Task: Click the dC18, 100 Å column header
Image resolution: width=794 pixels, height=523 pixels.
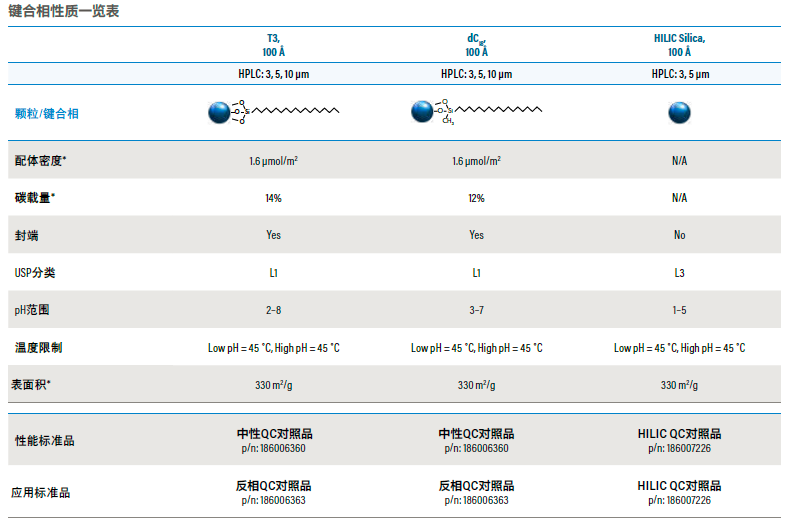Action: 477,45
